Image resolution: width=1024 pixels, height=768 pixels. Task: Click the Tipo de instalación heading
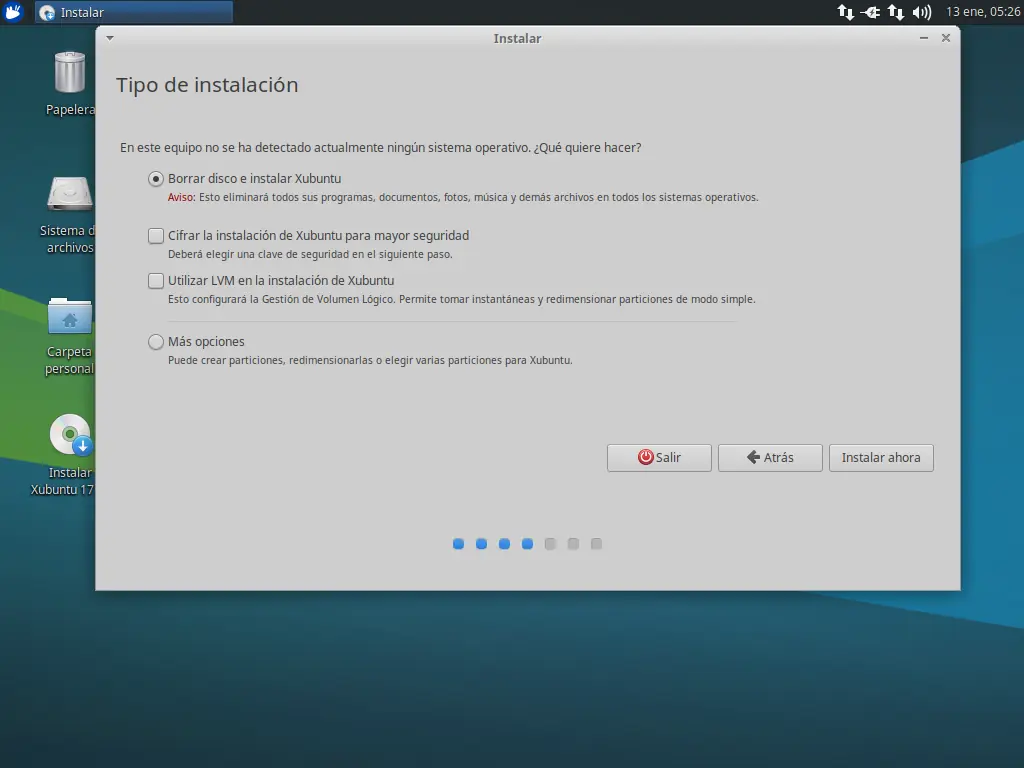pyautogui.click(x=207, y=85)
